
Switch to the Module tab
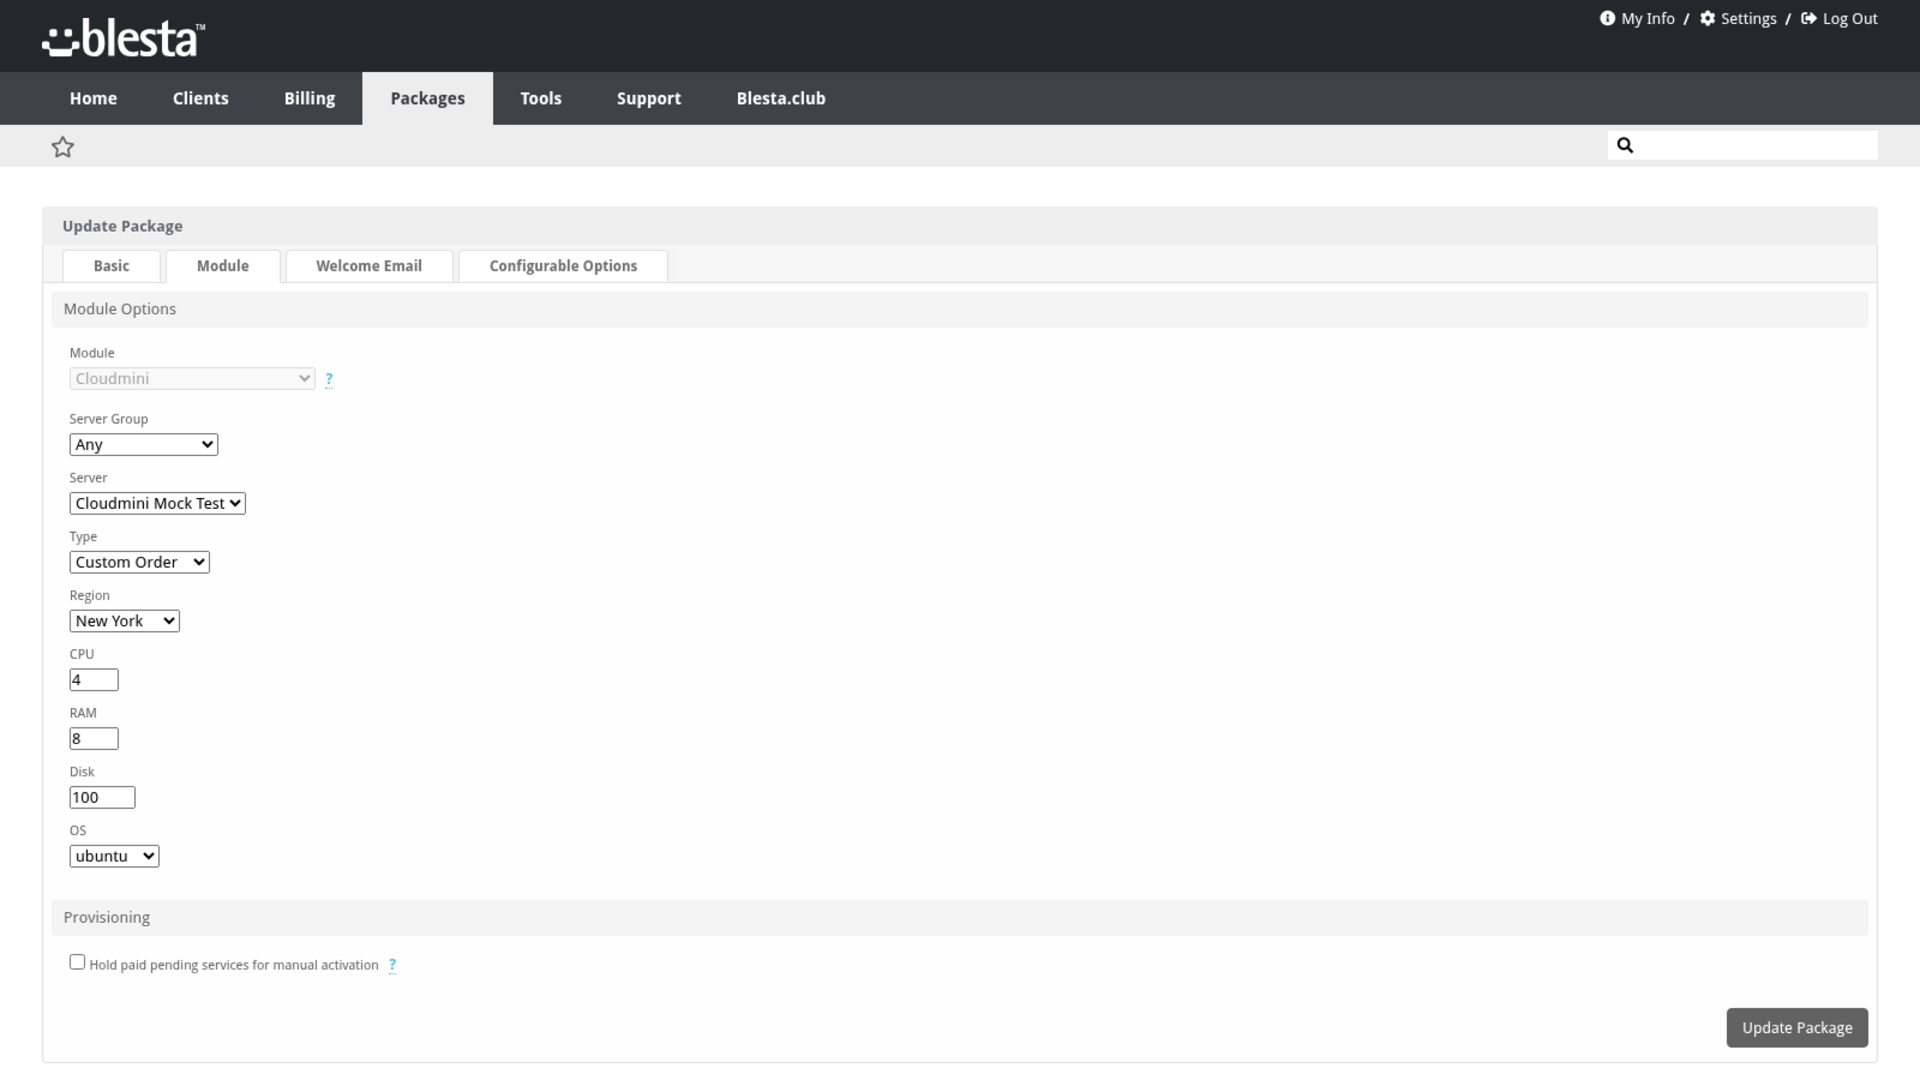point(223,266)
